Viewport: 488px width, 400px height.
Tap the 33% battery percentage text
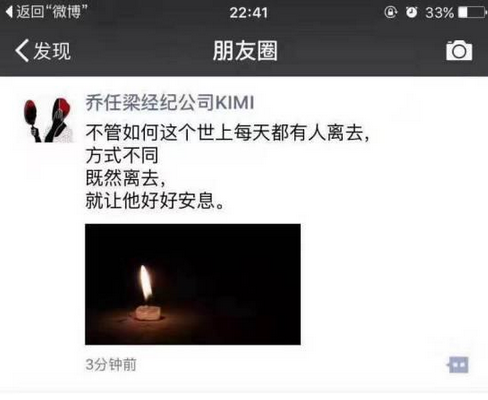[439, 13]
